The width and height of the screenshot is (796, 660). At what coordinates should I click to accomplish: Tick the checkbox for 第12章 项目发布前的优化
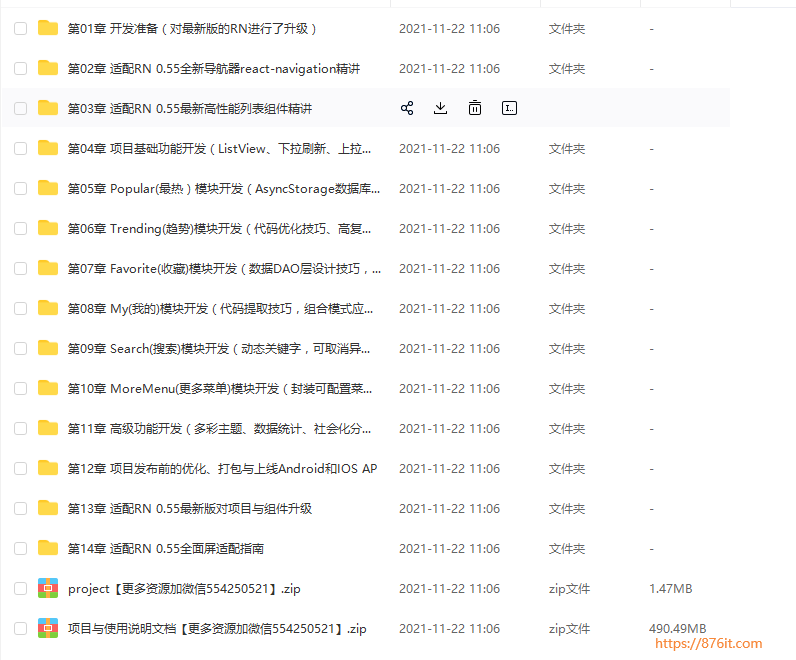click(20, 469)
